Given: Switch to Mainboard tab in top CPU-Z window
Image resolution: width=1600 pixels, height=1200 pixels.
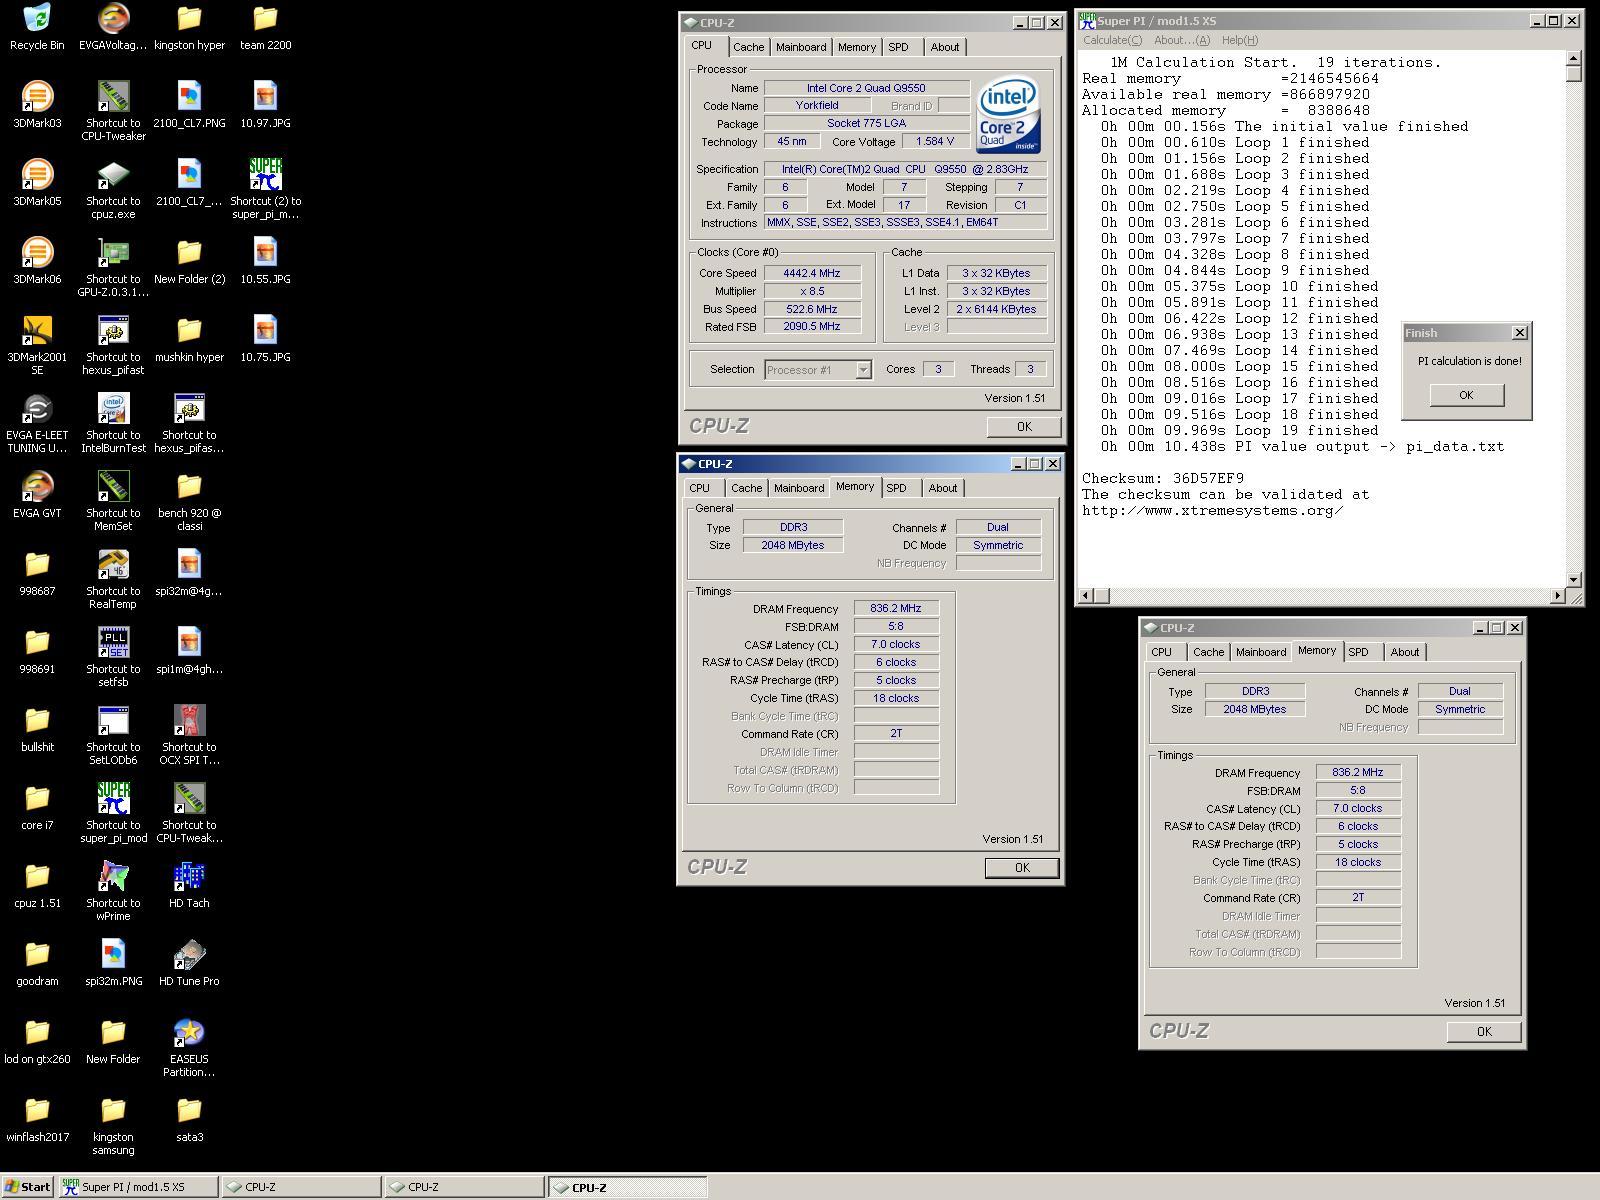Looking at the screenshot, I should coord(801,47).
